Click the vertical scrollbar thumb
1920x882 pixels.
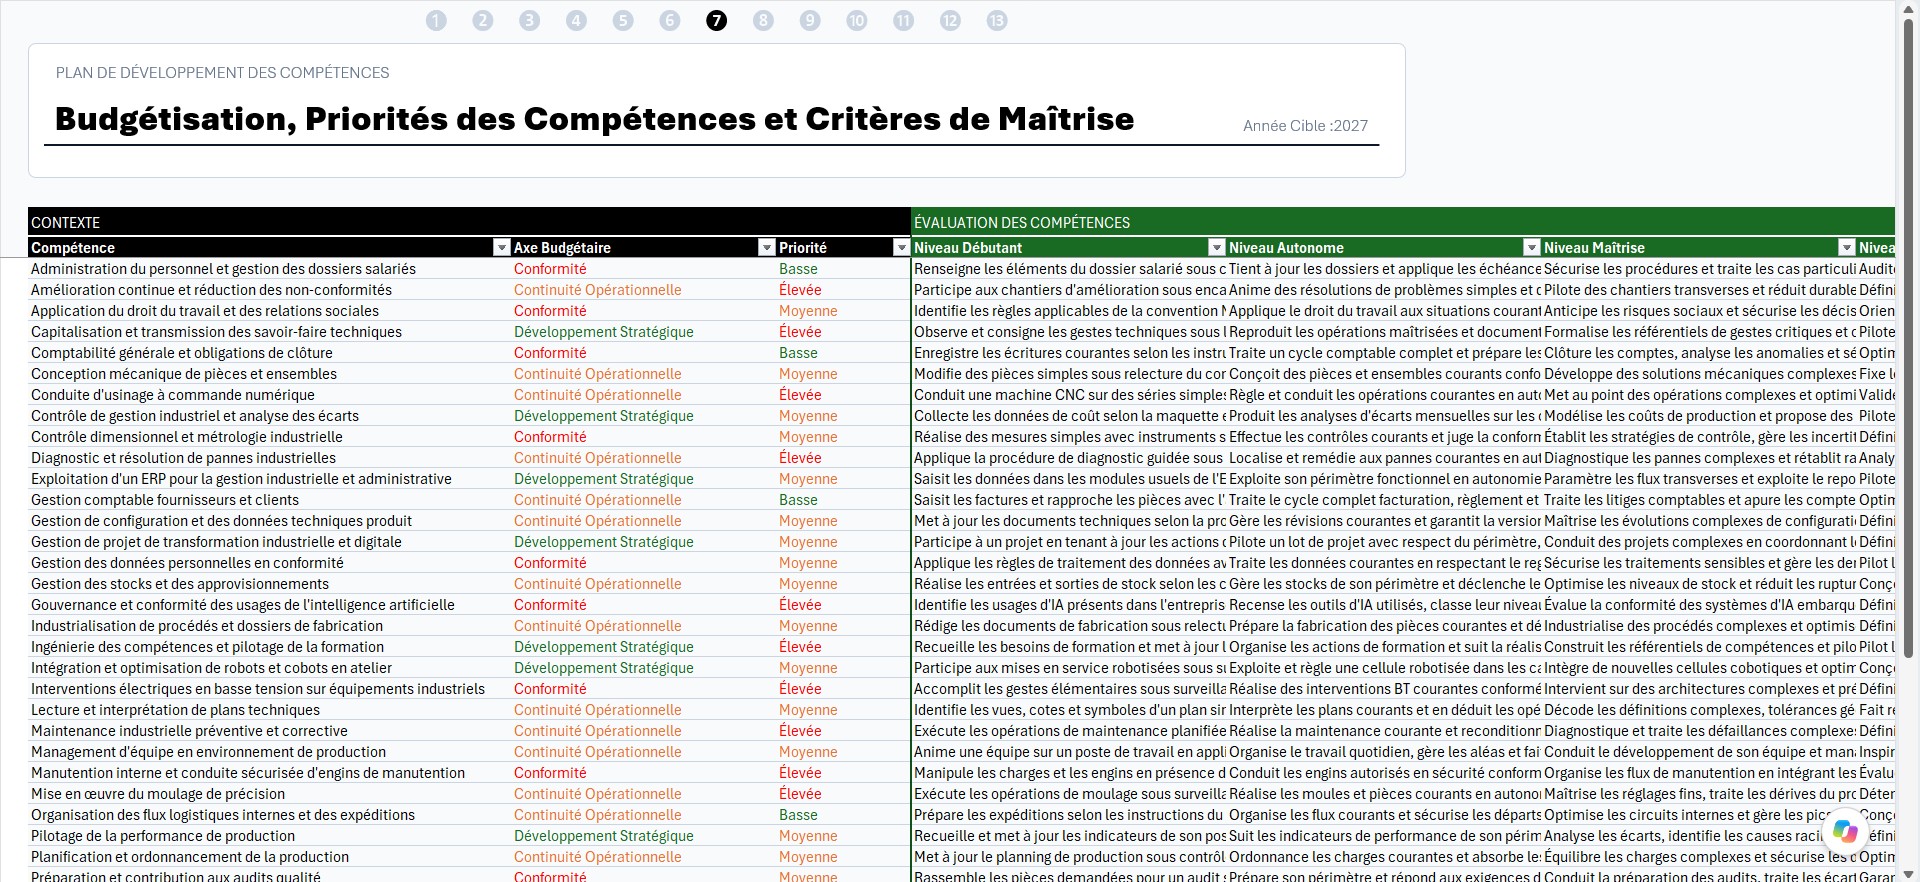click(x=1908, y=338)
